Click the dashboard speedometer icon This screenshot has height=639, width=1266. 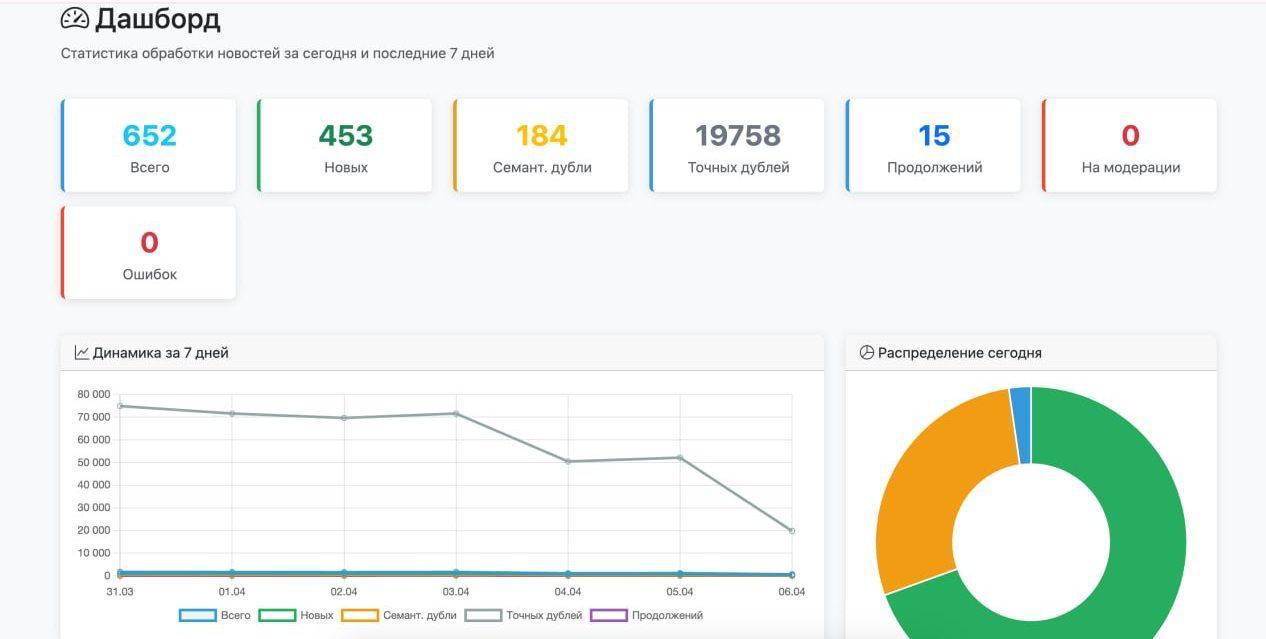75,19
